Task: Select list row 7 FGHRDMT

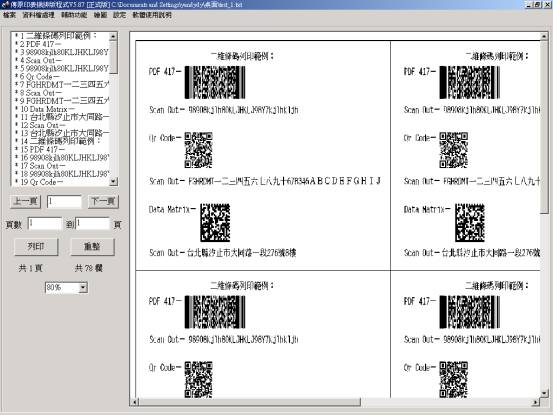Action: point(61,85)
